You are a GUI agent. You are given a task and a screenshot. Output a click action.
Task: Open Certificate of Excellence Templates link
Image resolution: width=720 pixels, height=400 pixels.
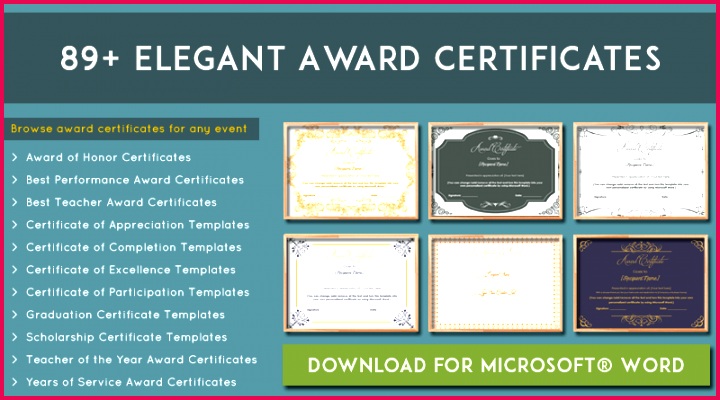131,270
